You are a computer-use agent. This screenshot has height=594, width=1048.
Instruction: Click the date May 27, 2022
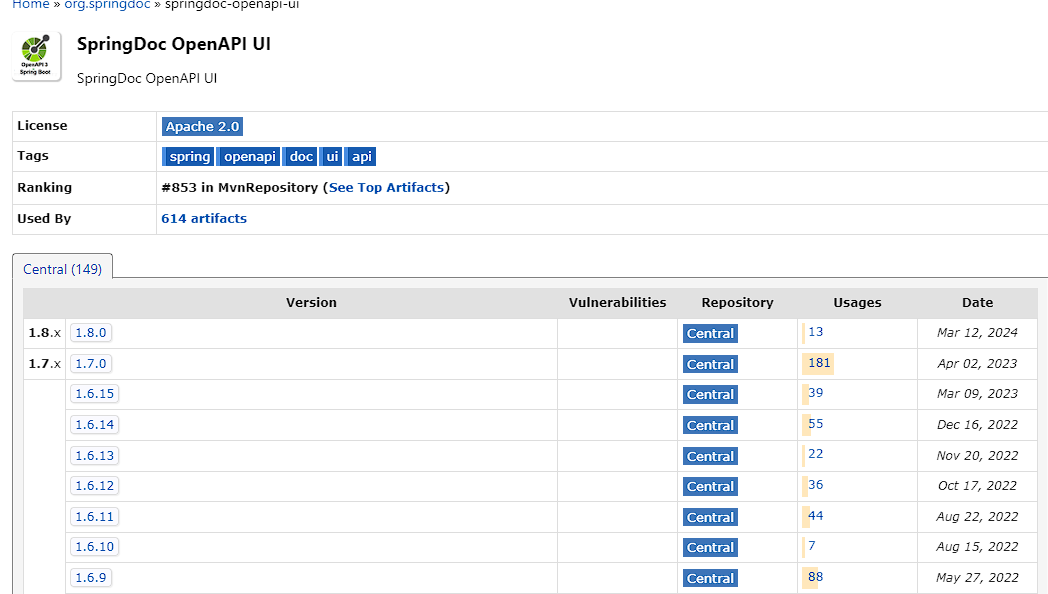(977, 577)
